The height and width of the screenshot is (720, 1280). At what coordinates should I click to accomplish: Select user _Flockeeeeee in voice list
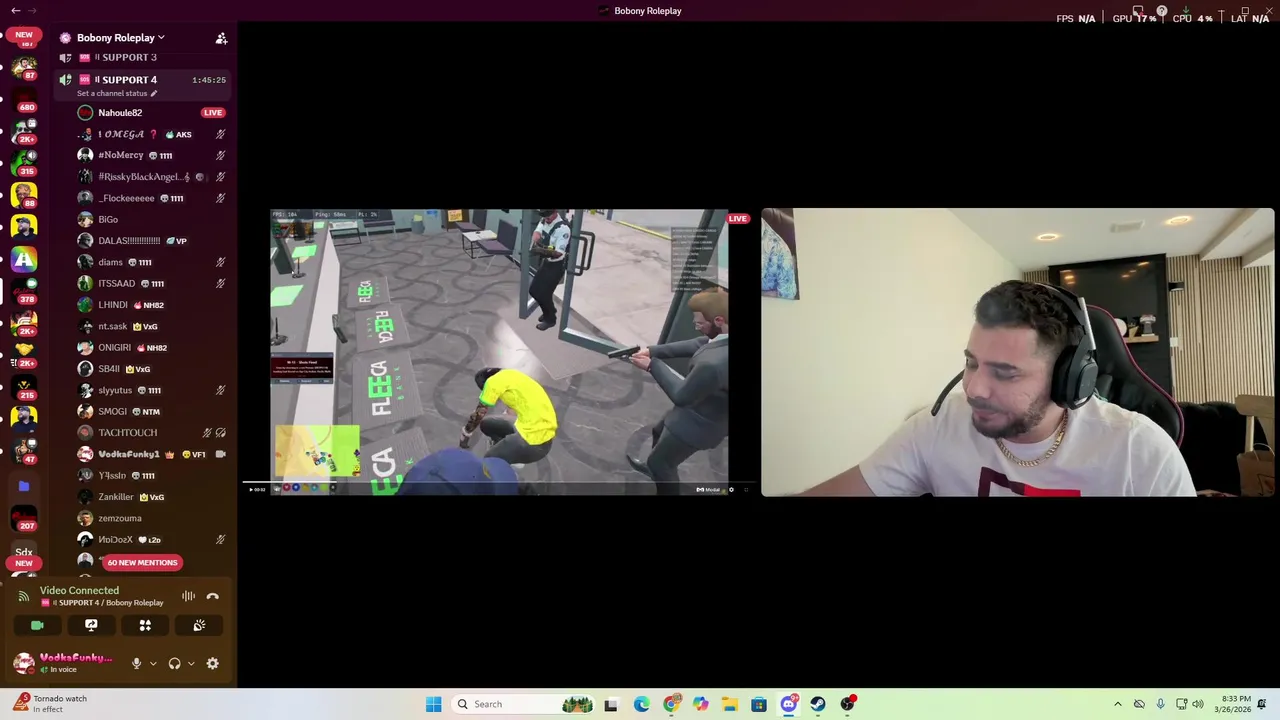[x=150, y=198]
